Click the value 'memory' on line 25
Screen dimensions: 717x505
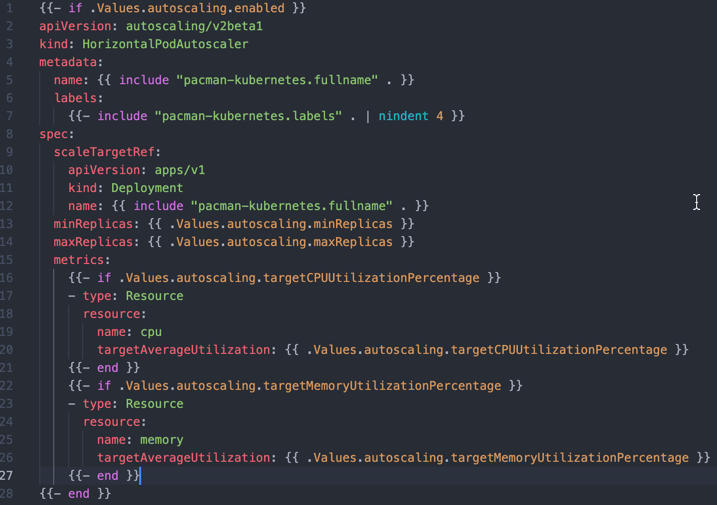coord(161,440)
